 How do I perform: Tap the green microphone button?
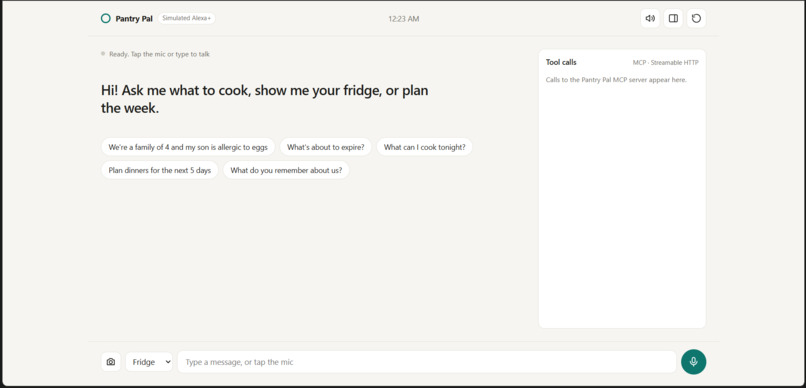(x=693, y=362)
